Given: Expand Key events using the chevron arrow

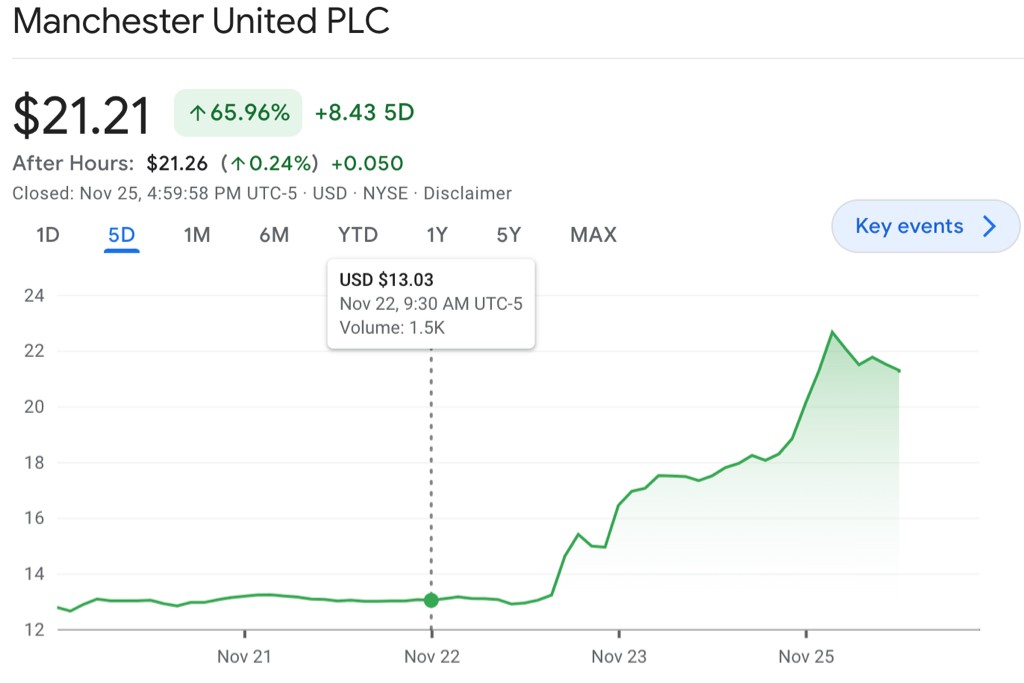Looking at the screenshot, I should 990,226.
